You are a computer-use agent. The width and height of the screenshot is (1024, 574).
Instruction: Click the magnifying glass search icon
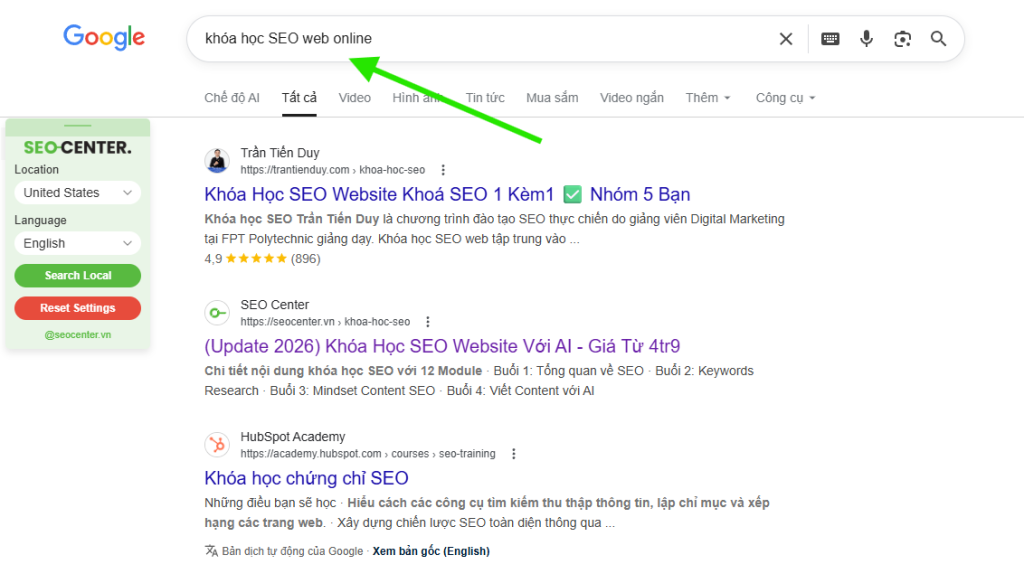click(x=938, y=39)
